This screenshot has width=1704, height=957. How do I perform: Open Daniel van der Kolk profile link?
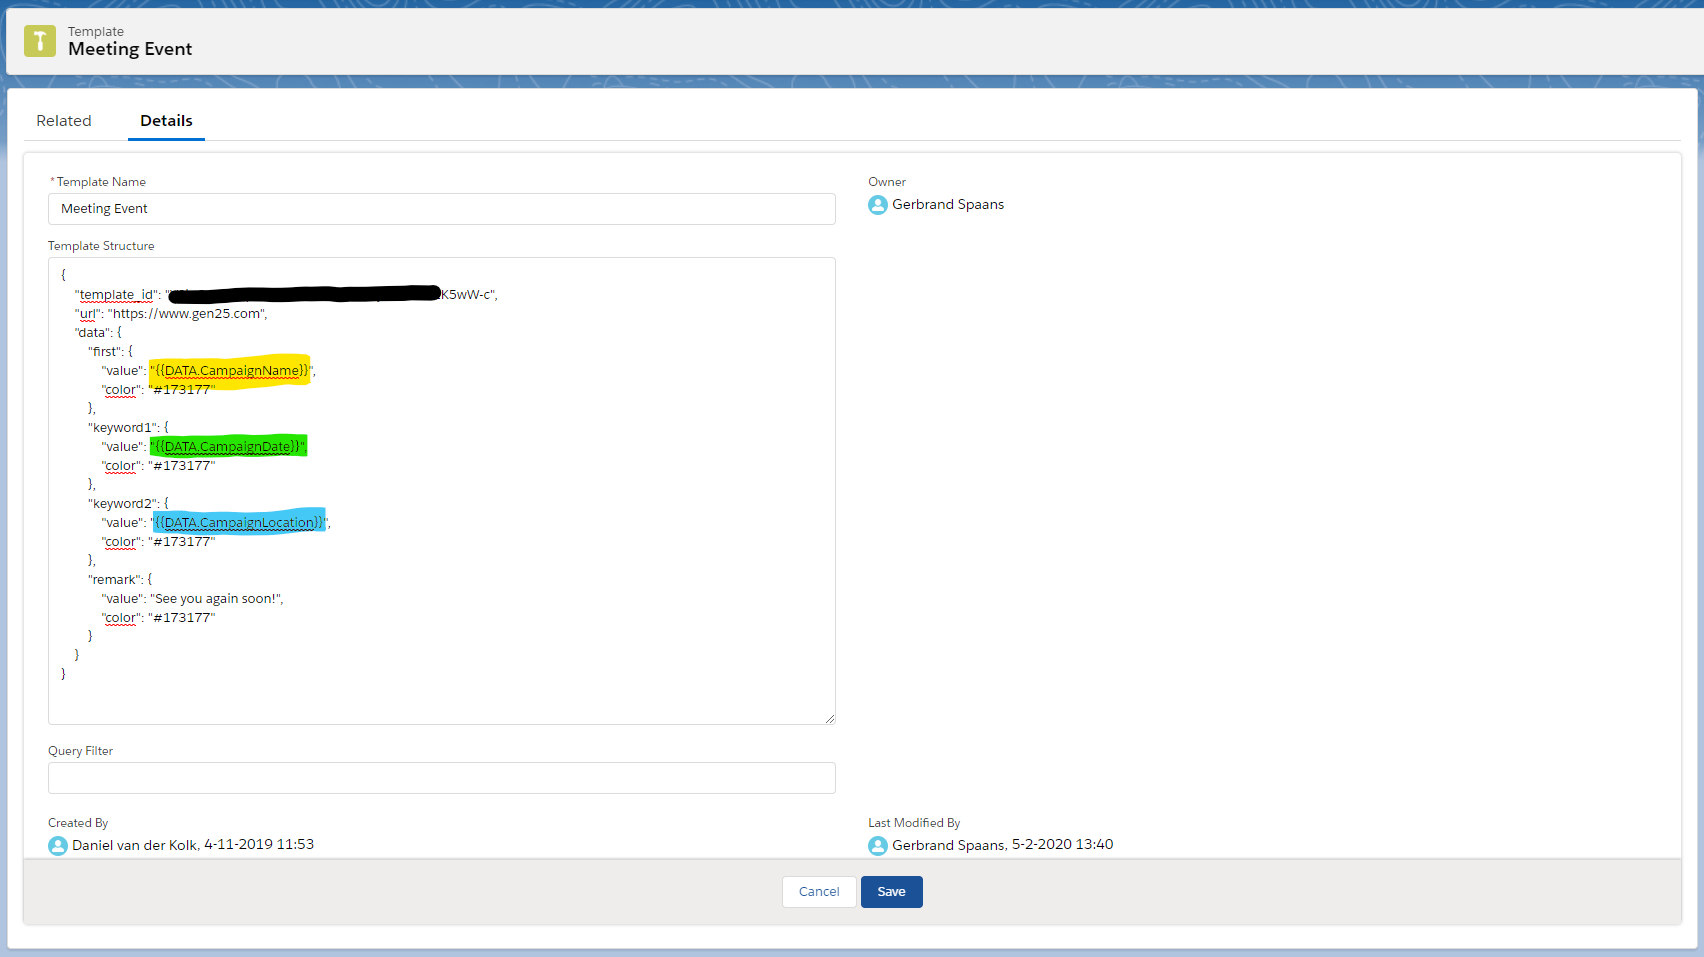pos(135,846)
